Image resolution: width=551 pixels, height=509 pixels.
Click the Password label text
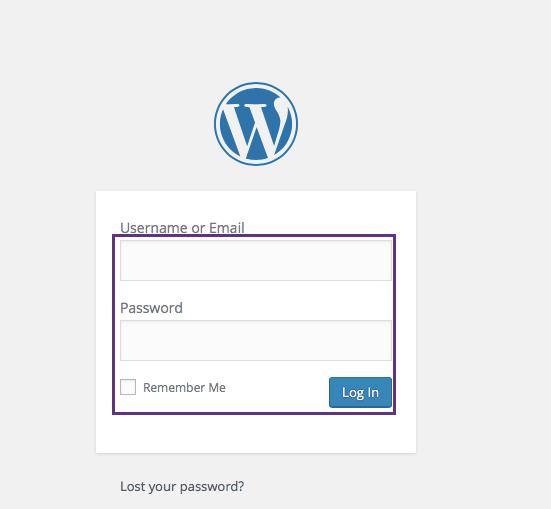click(x=151, y=308)
